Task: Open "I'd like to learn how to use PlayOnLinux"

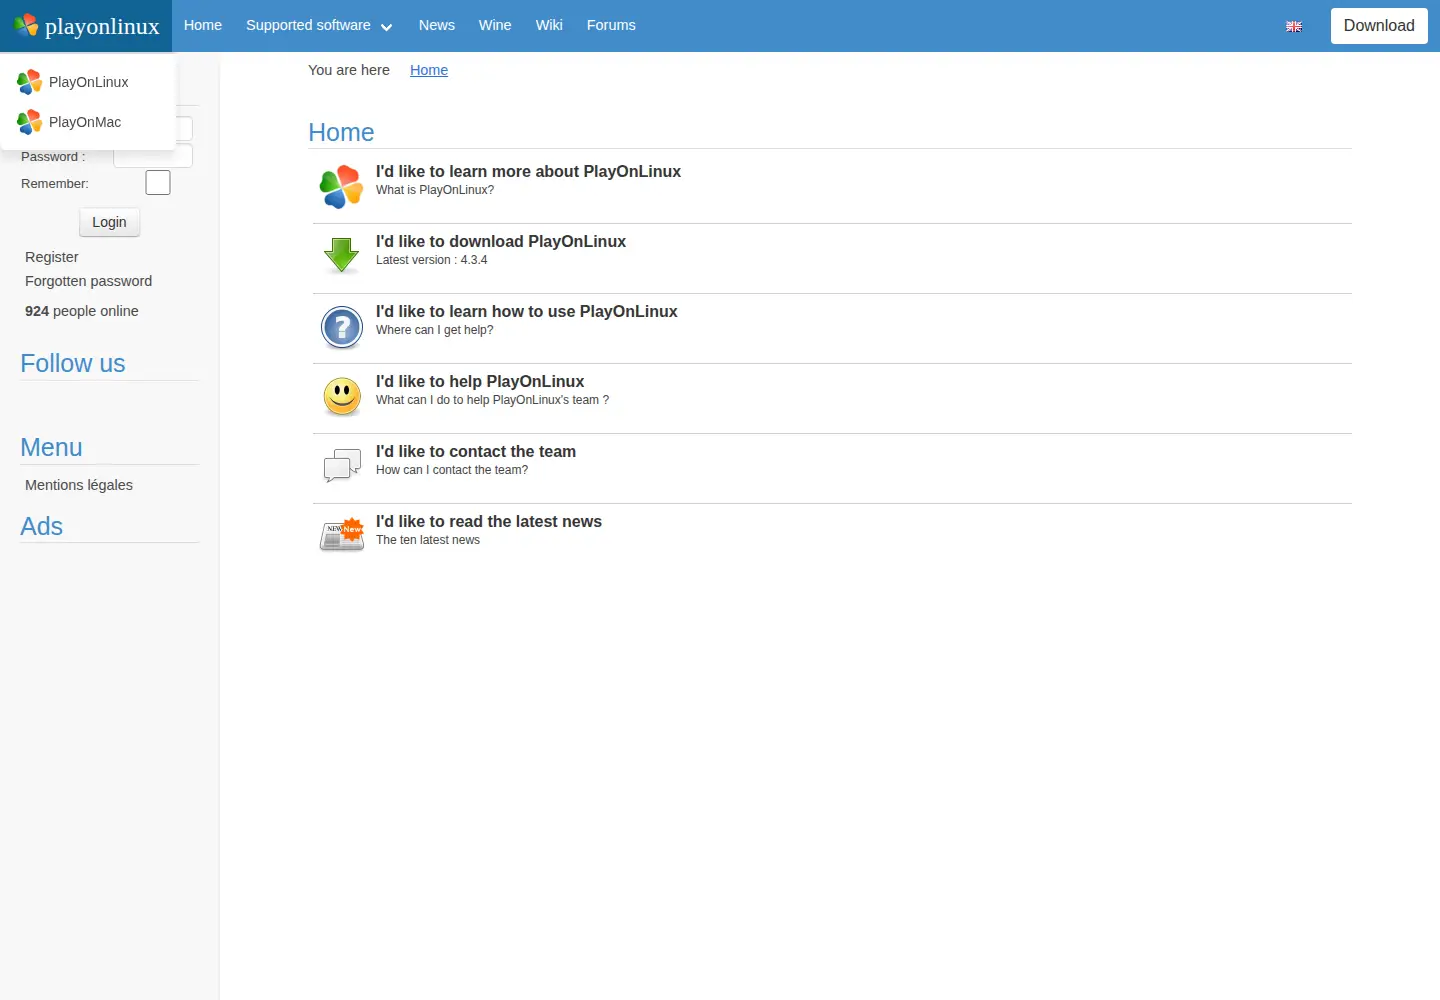Action: point(527,311)
